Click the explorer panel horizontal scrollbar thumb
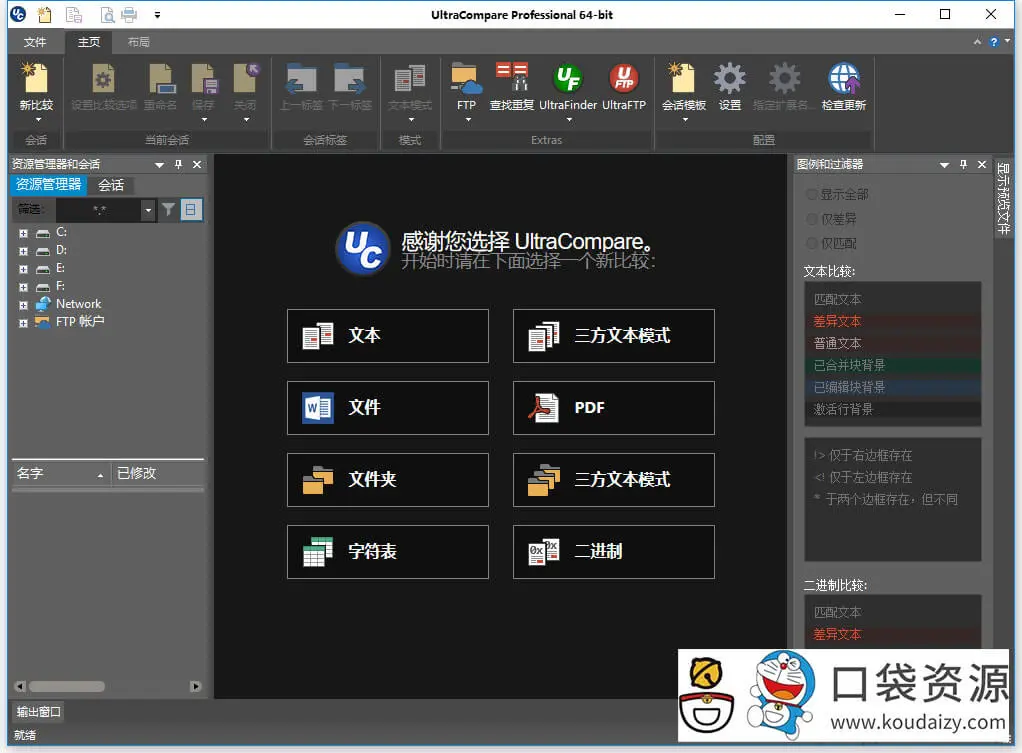Image resolution: width=1022 pixels, height=753 pixels. click(x=66, y=687)
